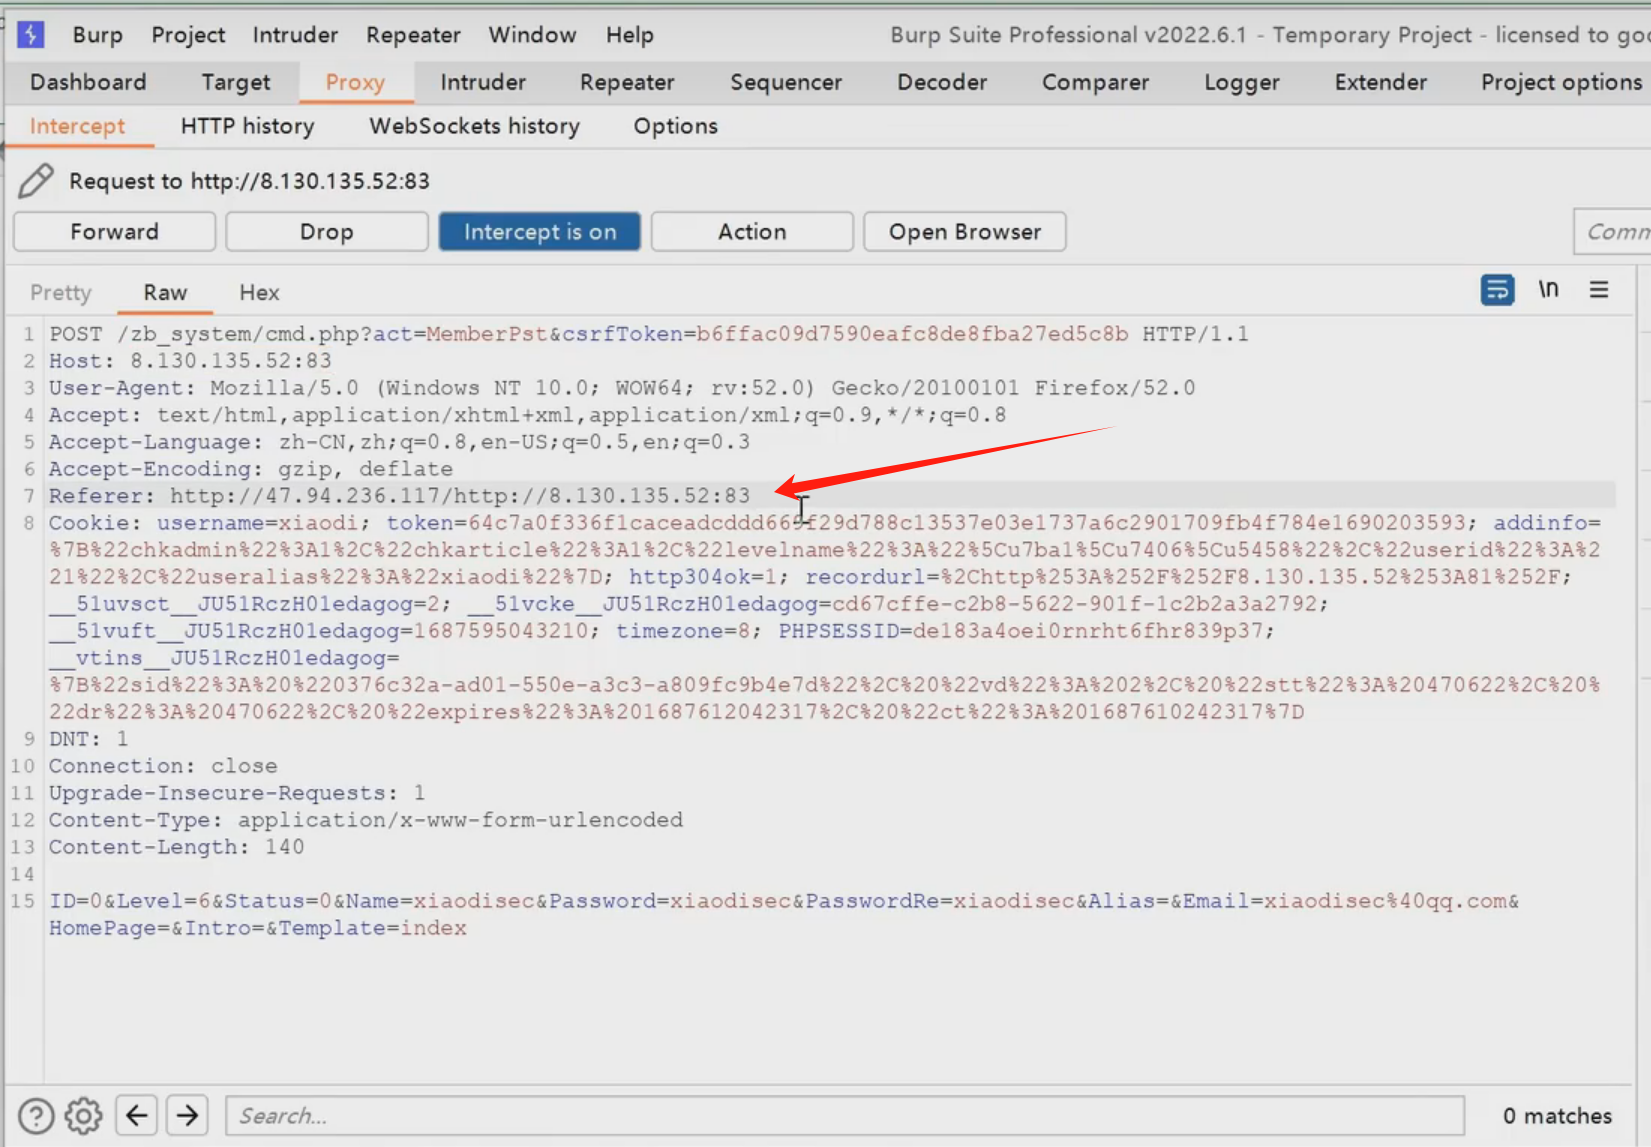The height and width of the screenshot is (1147, 1651).
Task: Click the Content-Length: 140 header line
Action: [177, 847]
